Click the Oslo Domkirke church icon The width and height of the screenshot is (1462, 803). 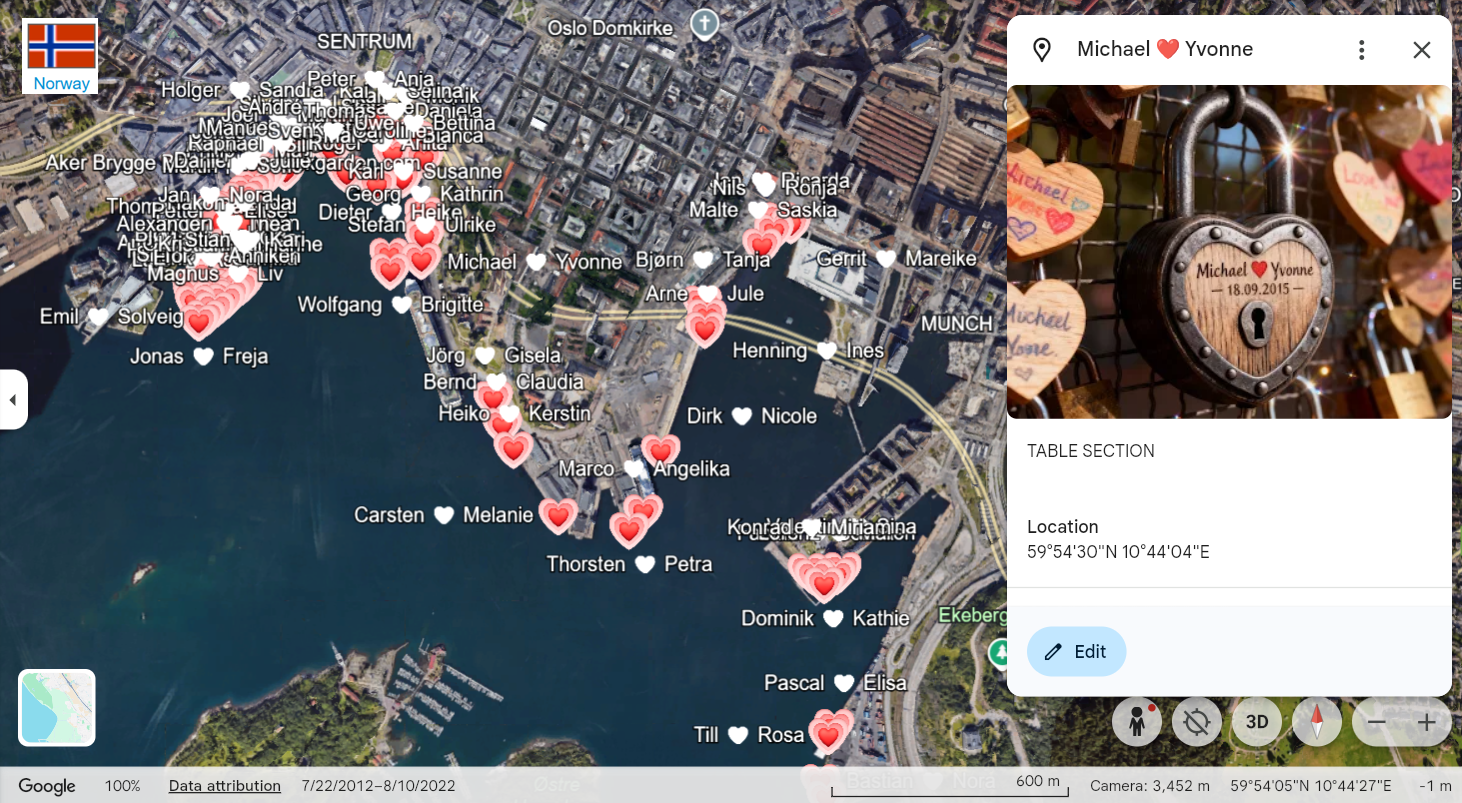pyautogui.click(x=705, y=24)
